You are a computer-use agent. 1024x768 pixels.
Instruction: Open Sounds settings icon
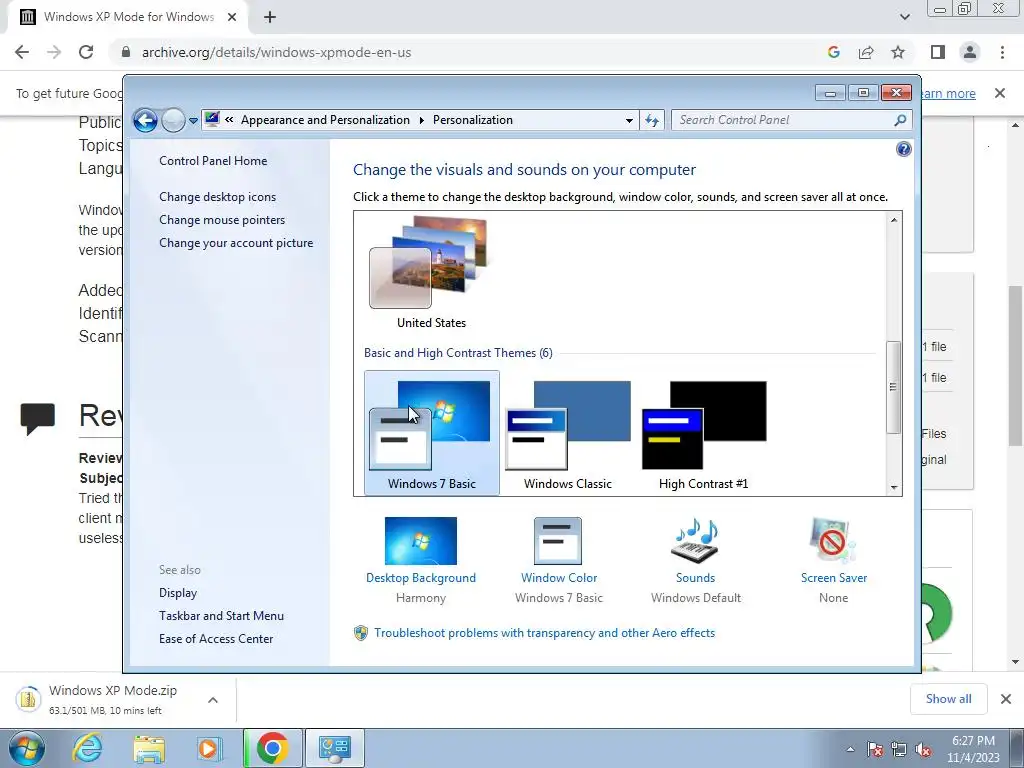[x=696, y=541]
